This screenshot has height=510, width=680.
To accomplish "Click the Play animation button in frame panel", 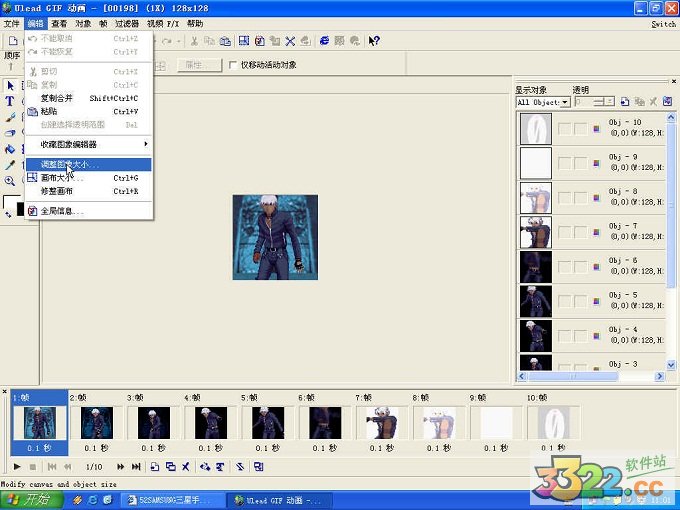I will pos(16,467).
